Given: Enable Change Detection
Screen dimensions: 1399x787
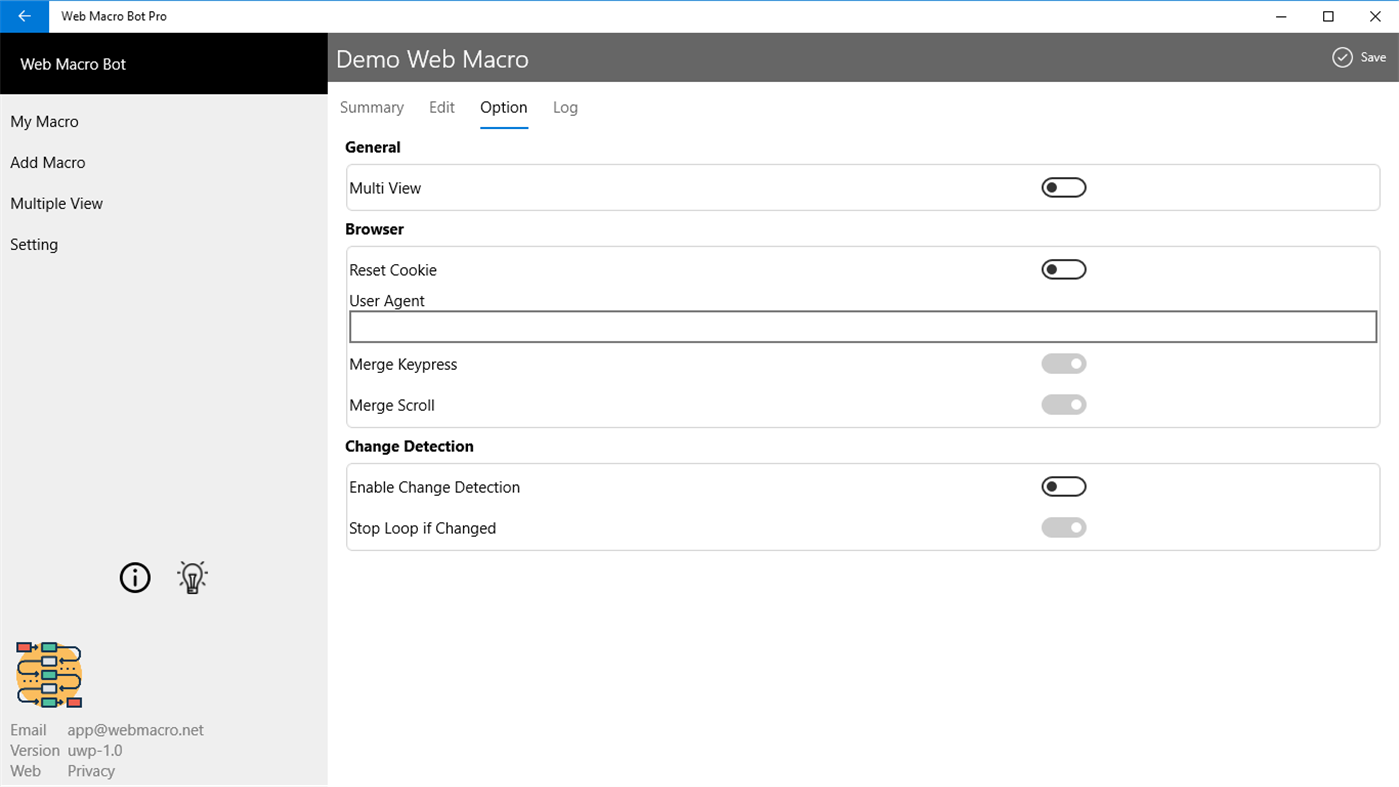Looking at the screenshot, I should (1063, 486).
